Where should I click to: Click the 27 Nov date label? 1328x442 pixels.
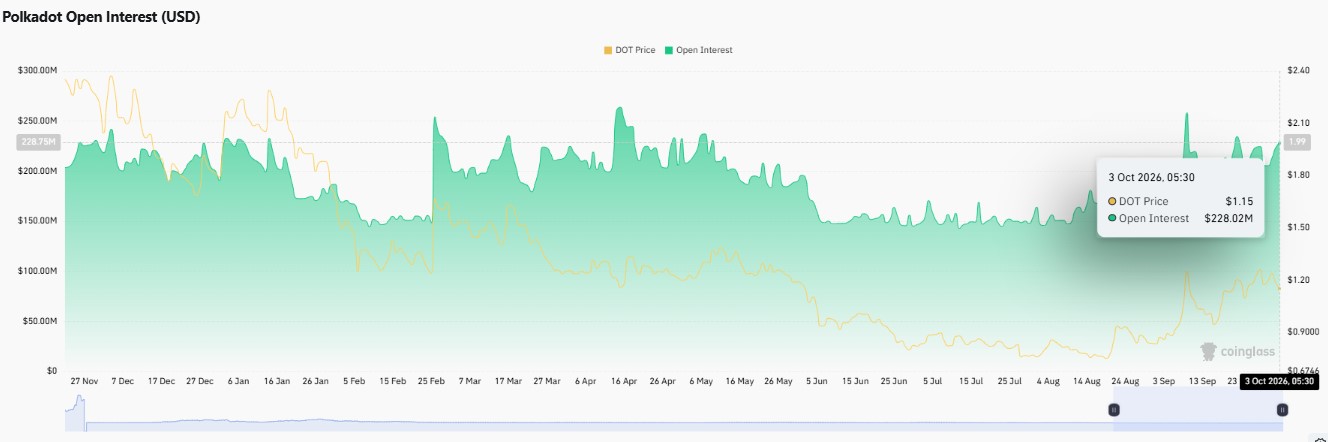coord(85,382)
